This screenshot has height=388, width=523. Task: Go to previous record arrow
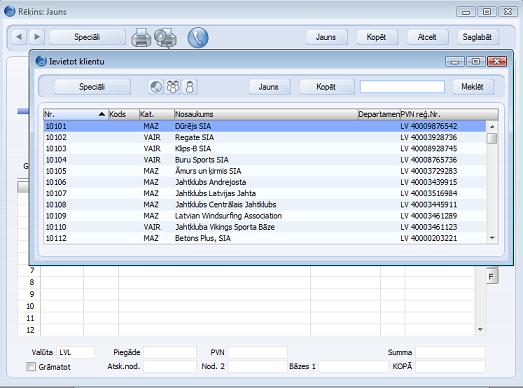click(19, 37)
